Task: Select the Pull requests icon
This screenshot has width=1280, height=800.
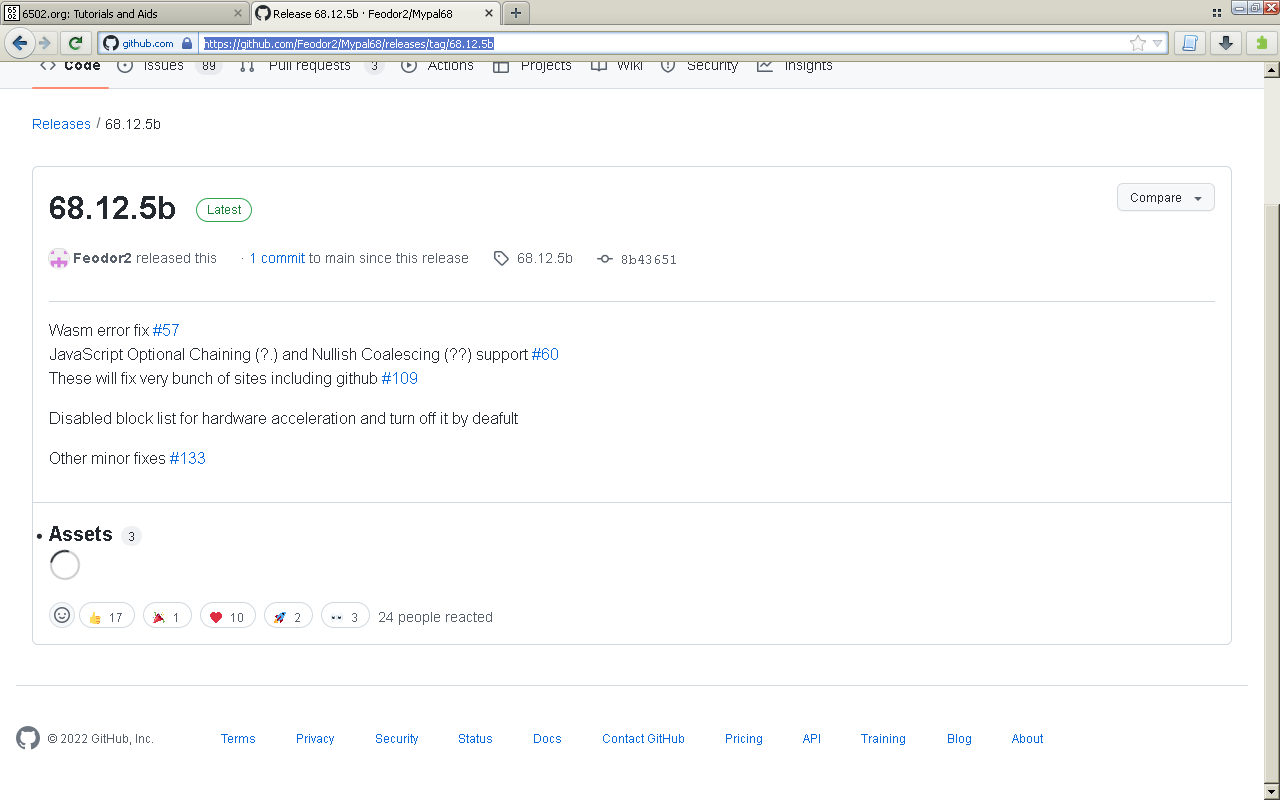Action: point(247,64)
